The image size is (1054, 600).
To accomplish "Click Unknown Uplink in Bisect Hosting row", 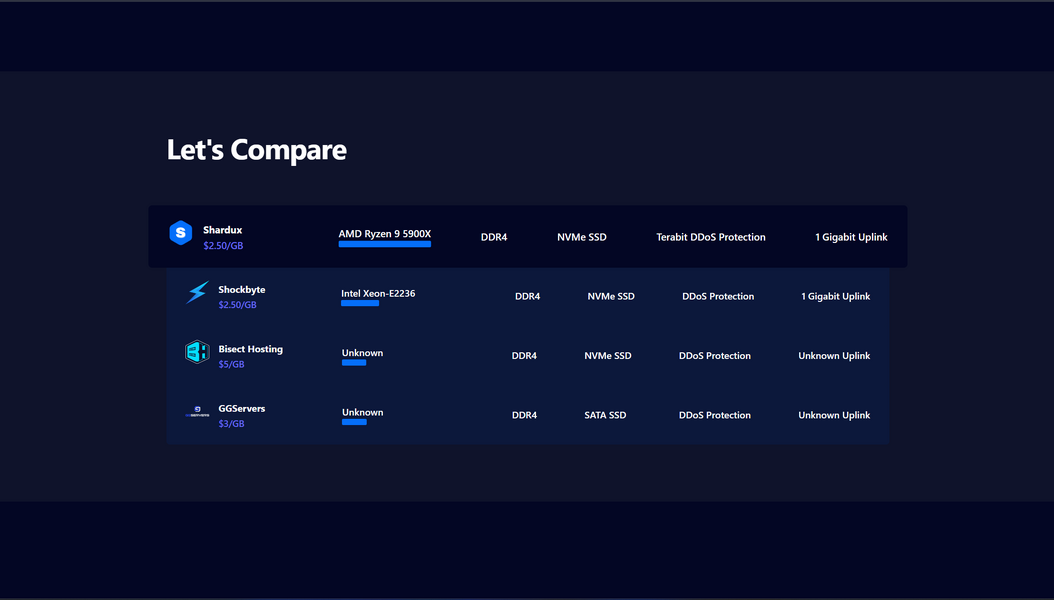I will point(834,356).
